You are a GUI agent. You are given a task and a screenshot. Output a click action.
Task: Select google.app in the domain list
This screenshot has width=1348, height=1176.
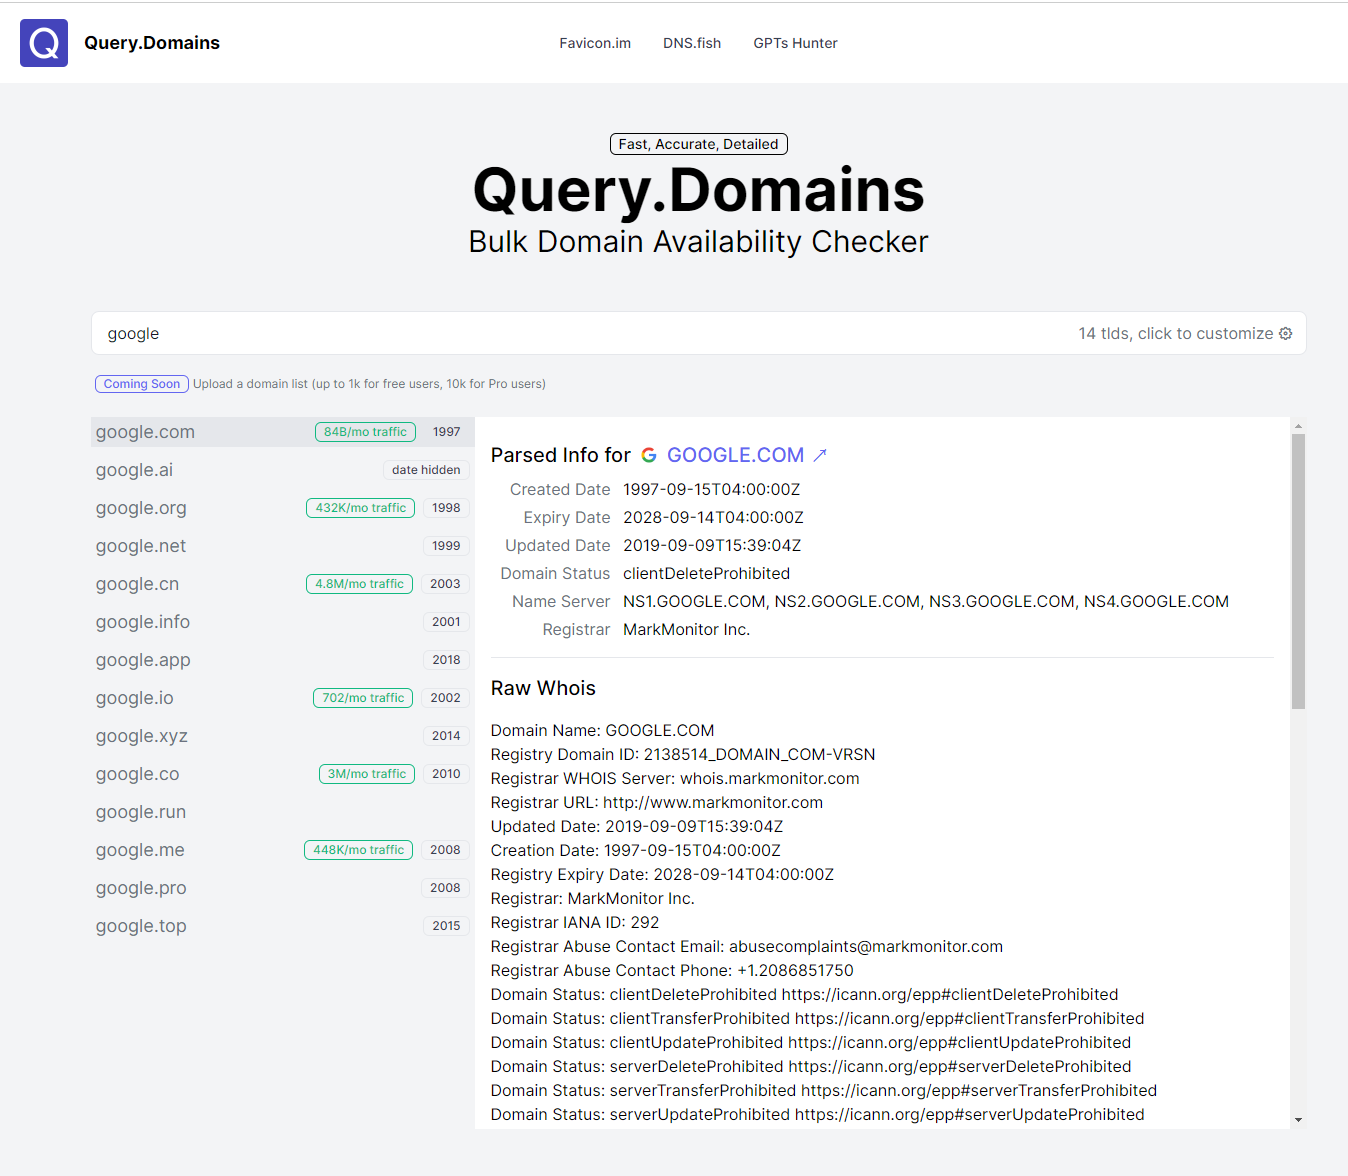(283, 660)
